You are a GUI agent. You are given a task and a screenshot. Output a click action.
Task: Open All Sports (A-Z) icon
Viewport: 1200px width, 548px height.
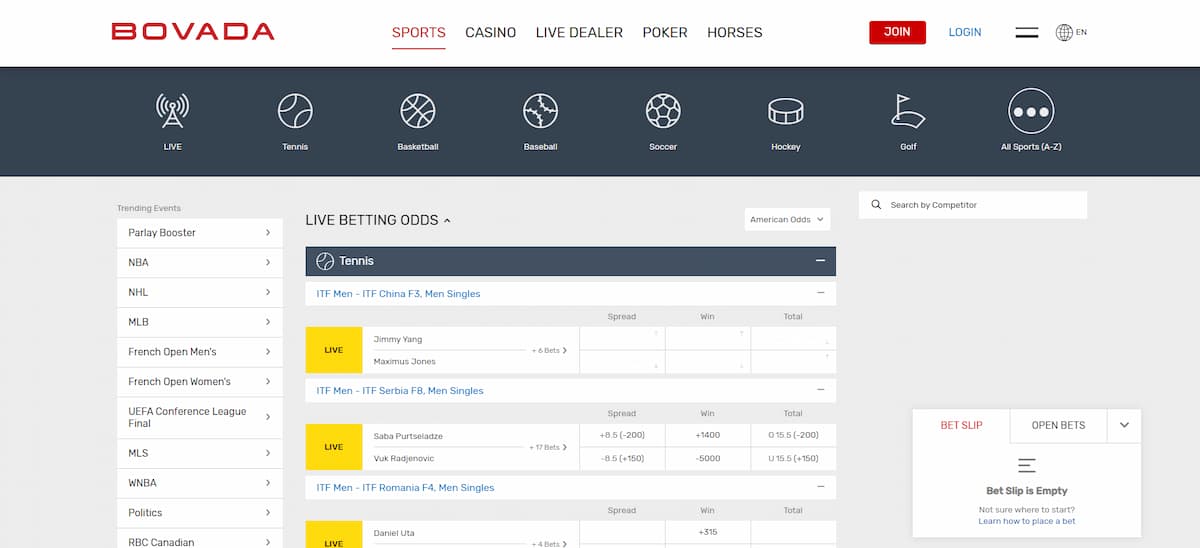tap(1031, 111)
